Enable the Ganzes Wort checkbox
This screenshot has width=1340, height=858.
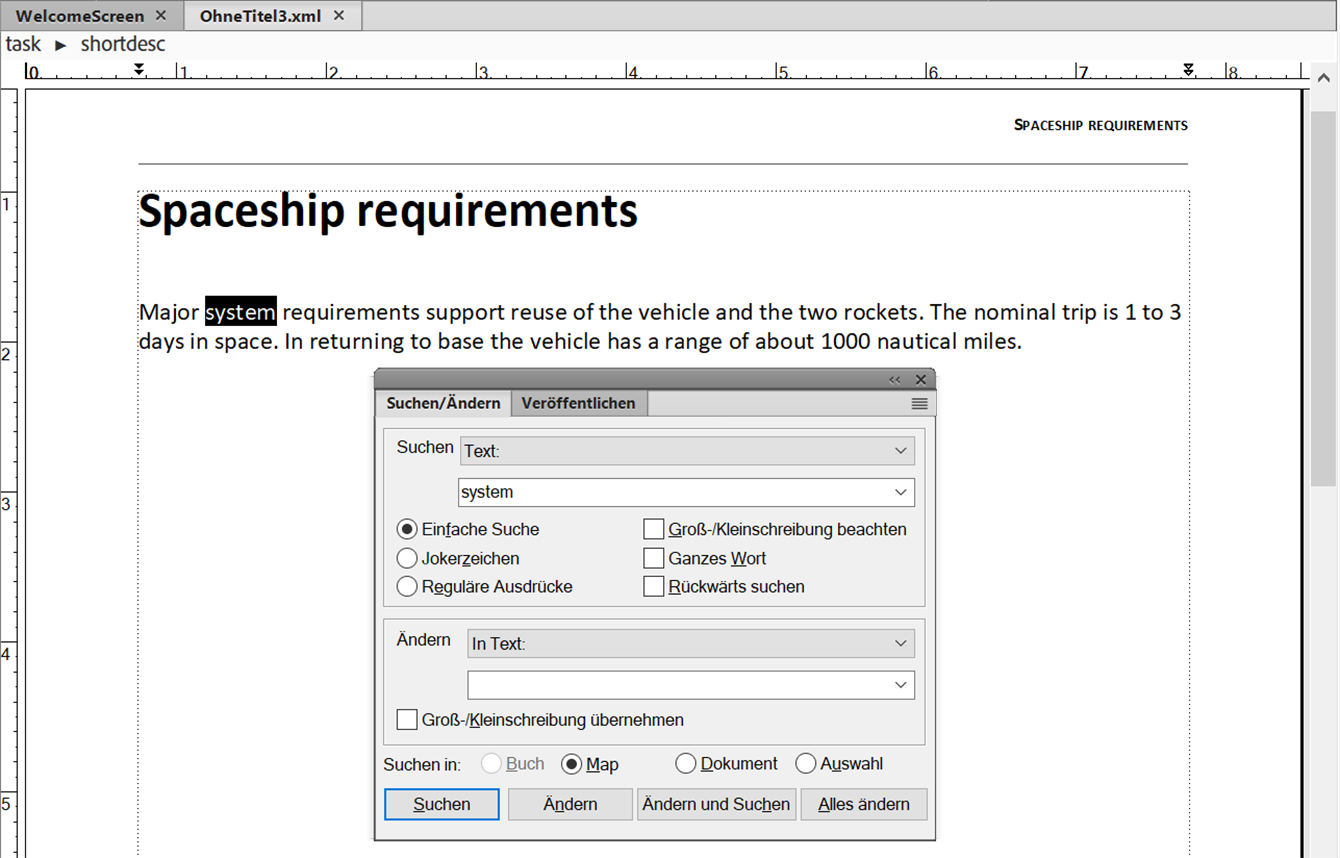[x=654, y=558]
